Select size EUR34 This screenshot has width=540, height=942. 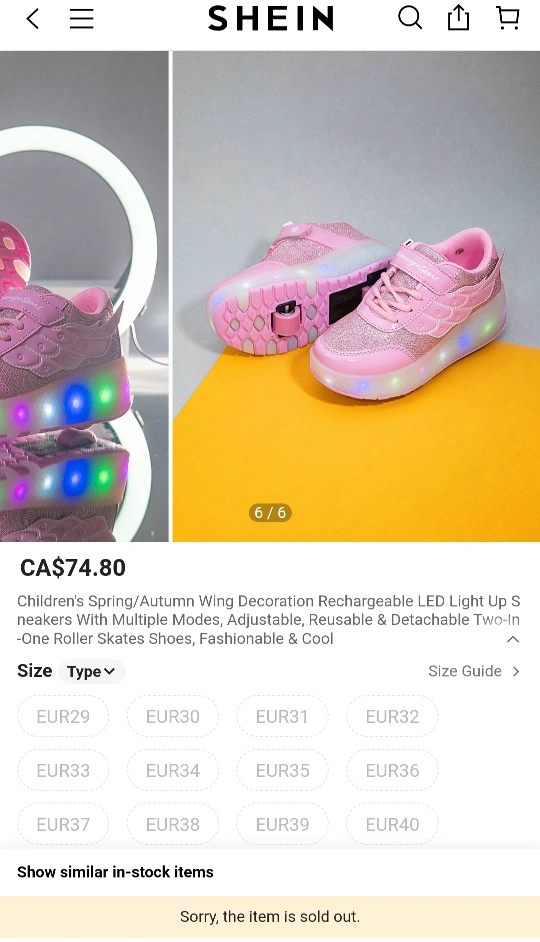(x=173, y=770)
